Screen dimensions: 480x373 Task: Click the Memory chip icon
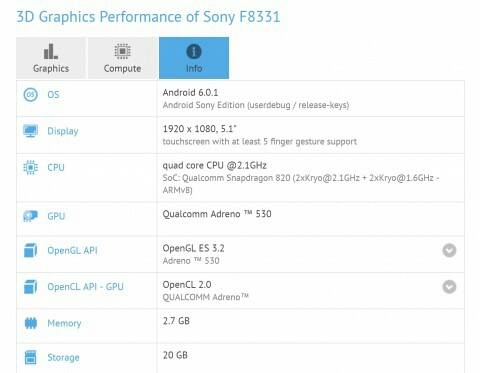pyautogui.click(x=31, y=323)
